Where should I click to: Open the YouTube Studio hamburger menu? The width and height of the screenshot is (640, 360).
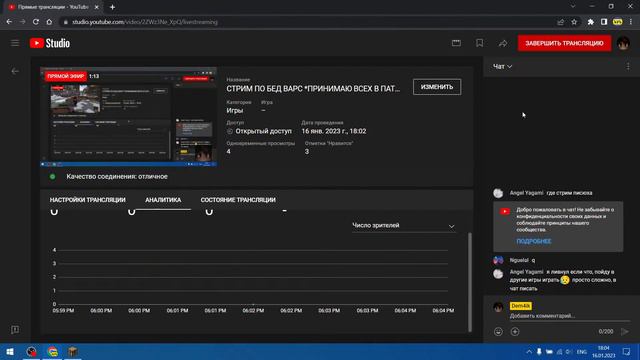(15, 43)
